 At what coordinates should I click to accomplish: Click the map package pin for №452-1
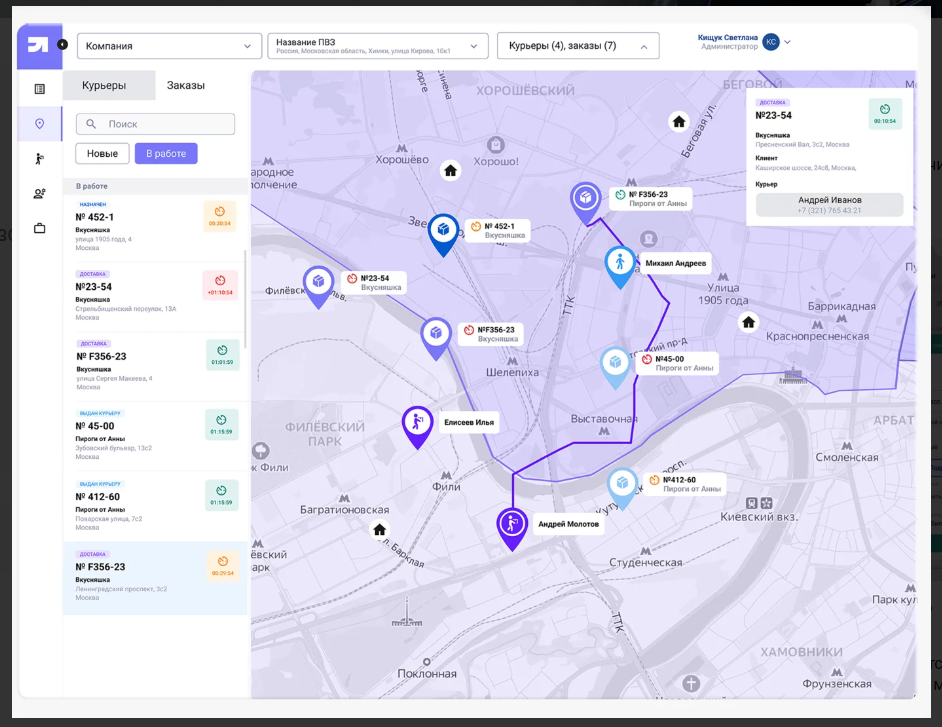[443, 234]
